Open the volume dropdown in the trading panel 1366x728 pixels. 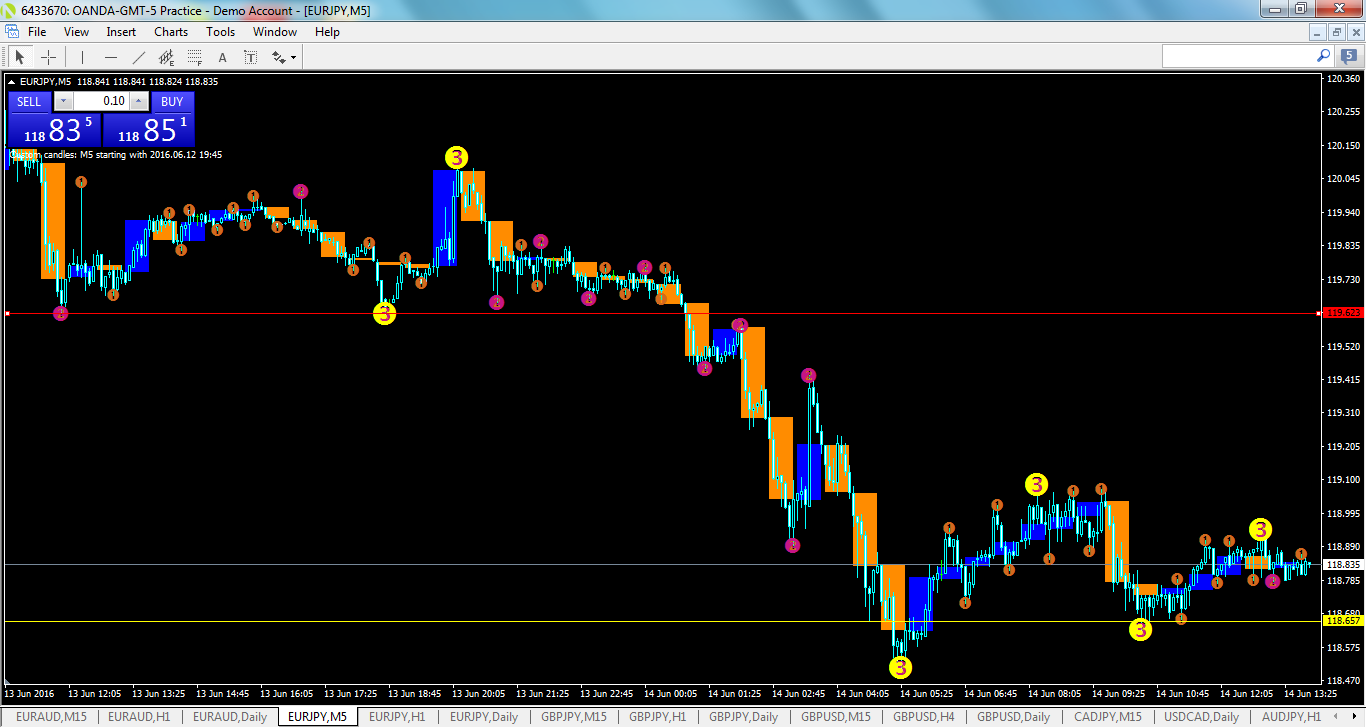pyautogui.click(x=63, y=101)
